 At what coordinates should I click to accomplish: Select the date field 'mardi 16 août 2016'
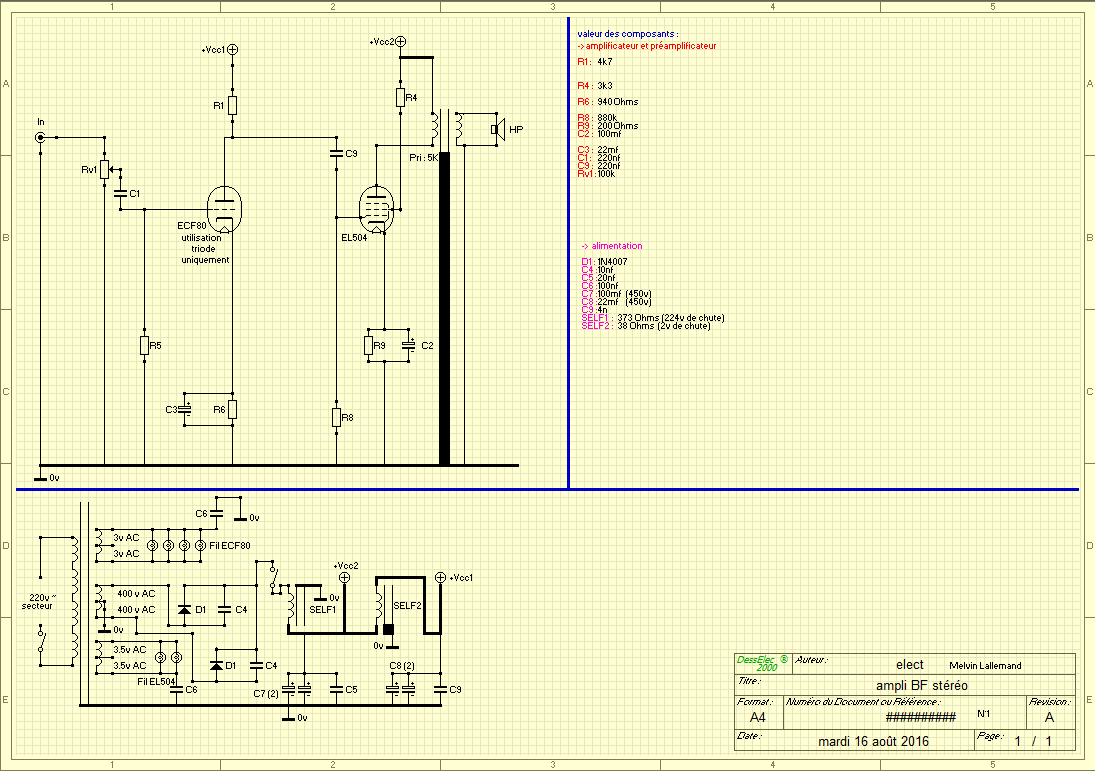point(874,741)
